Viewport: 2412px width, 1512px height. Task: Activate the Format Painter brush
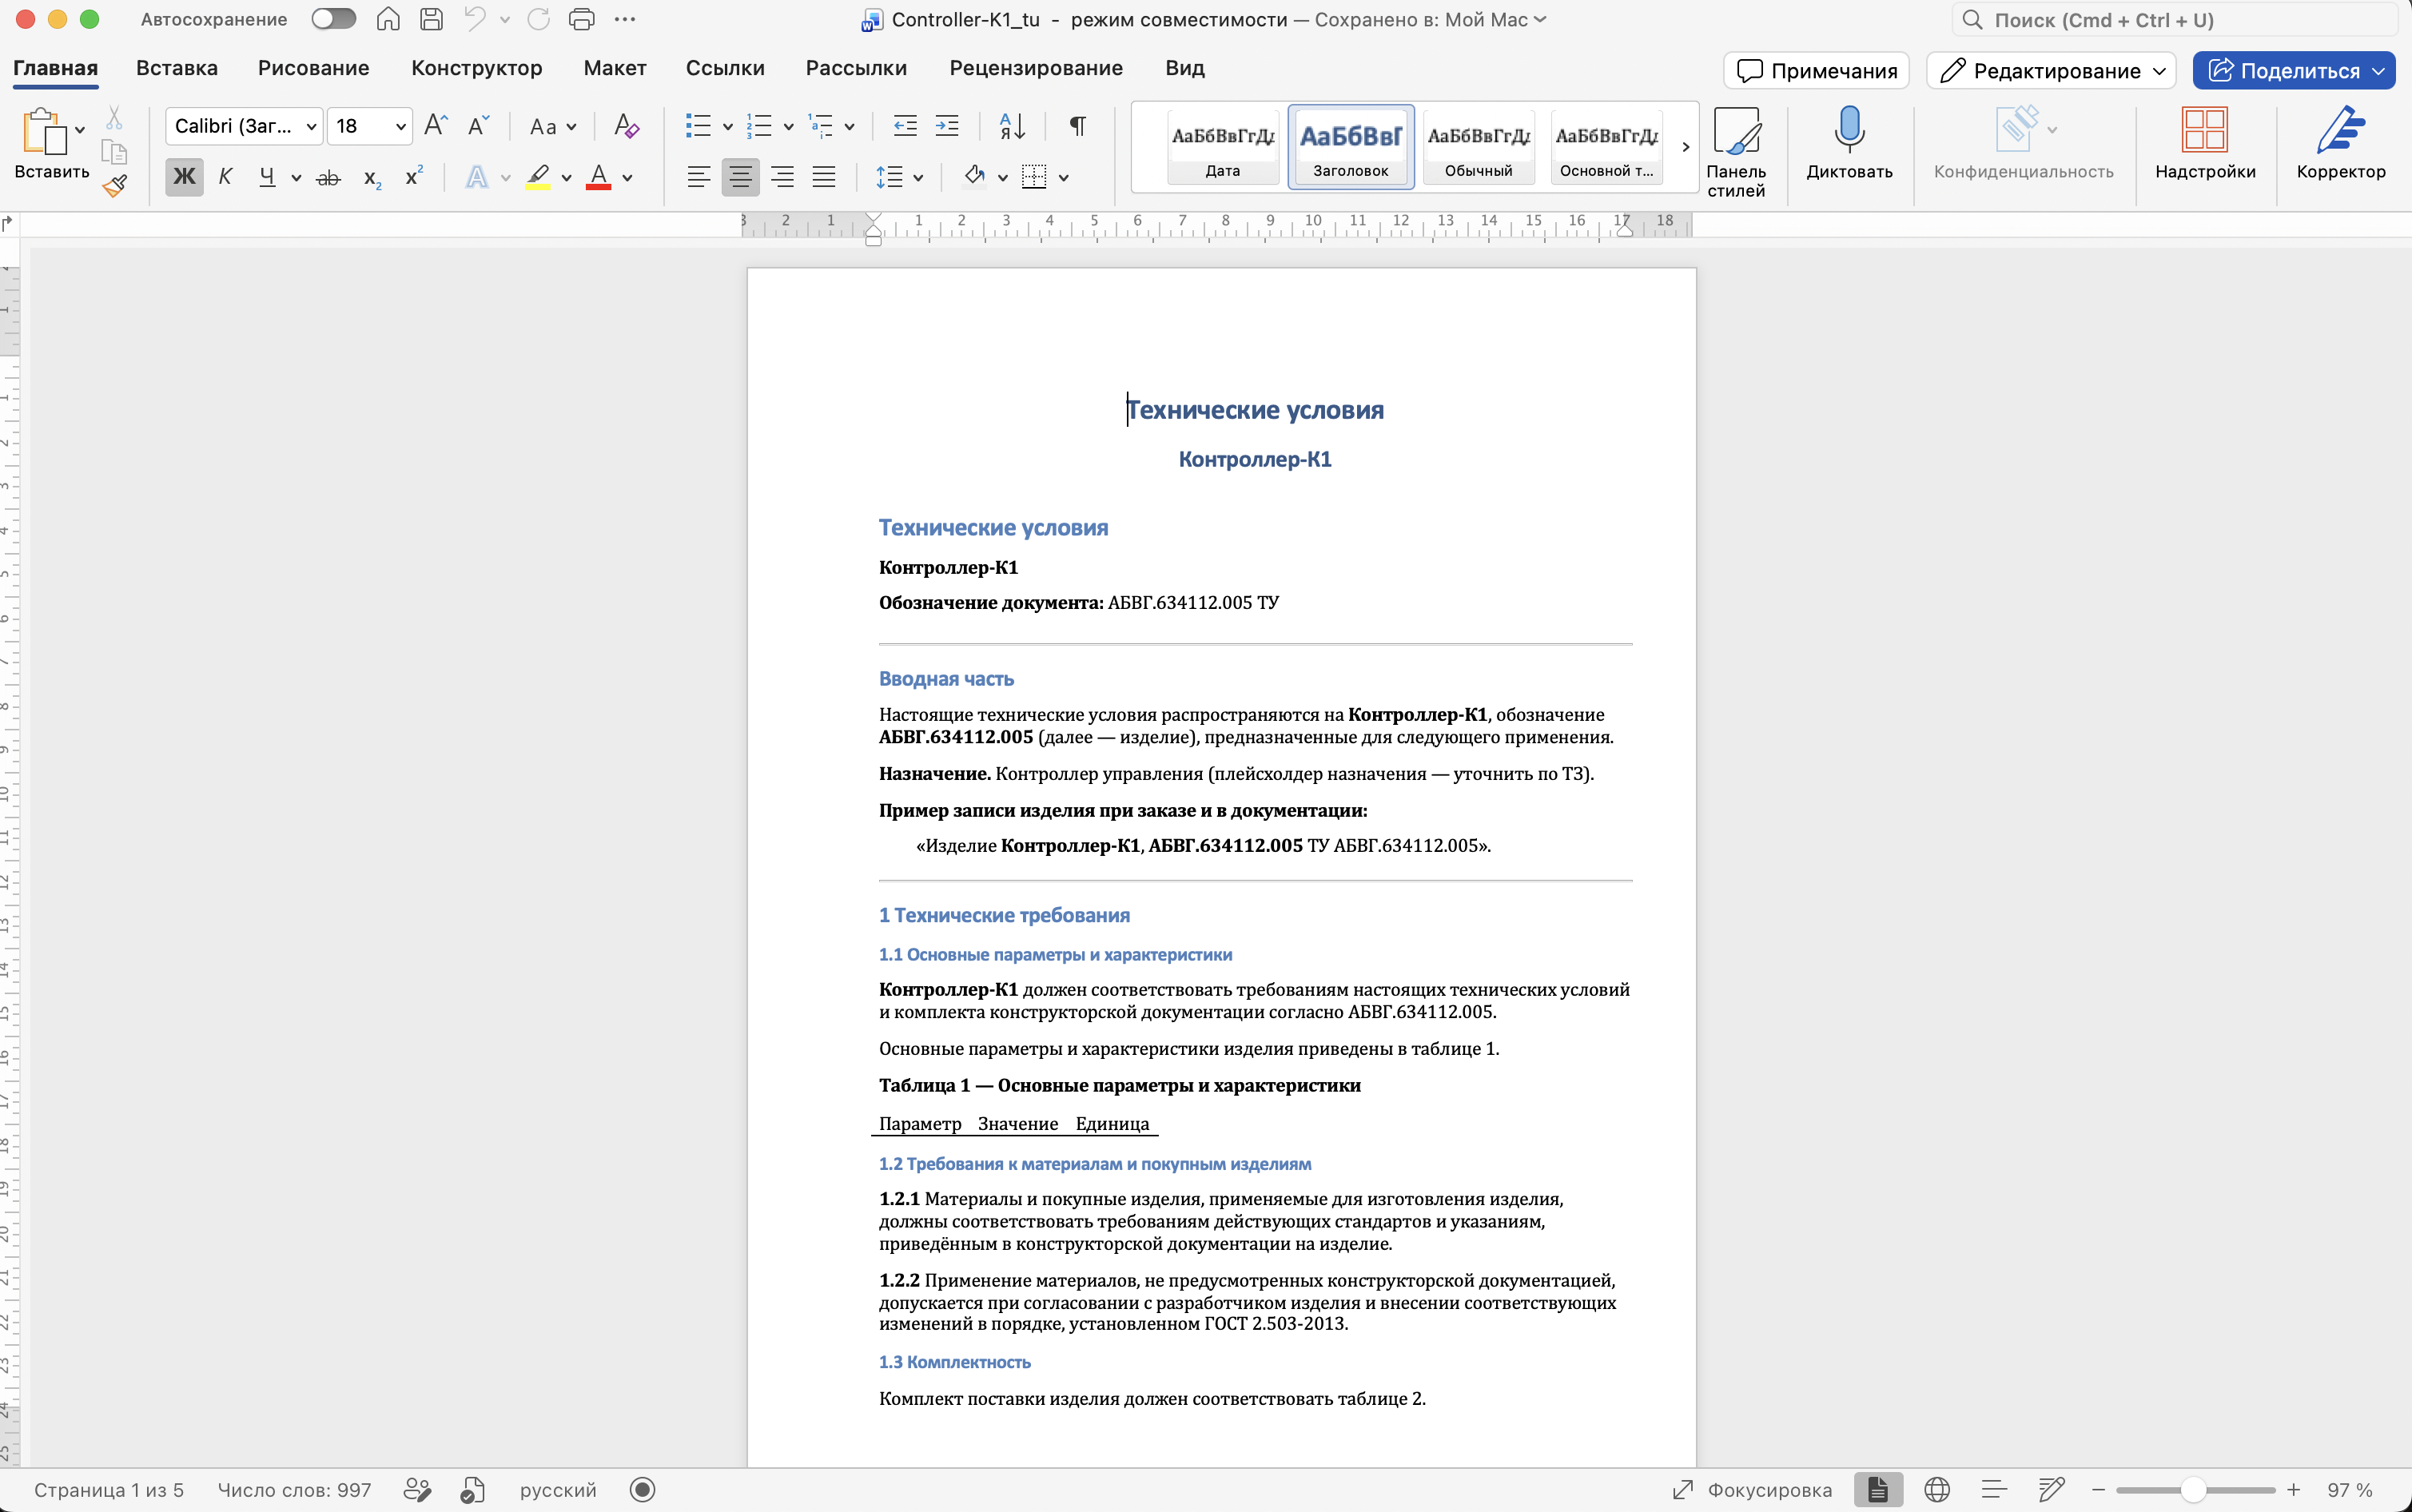click(114, 185)
